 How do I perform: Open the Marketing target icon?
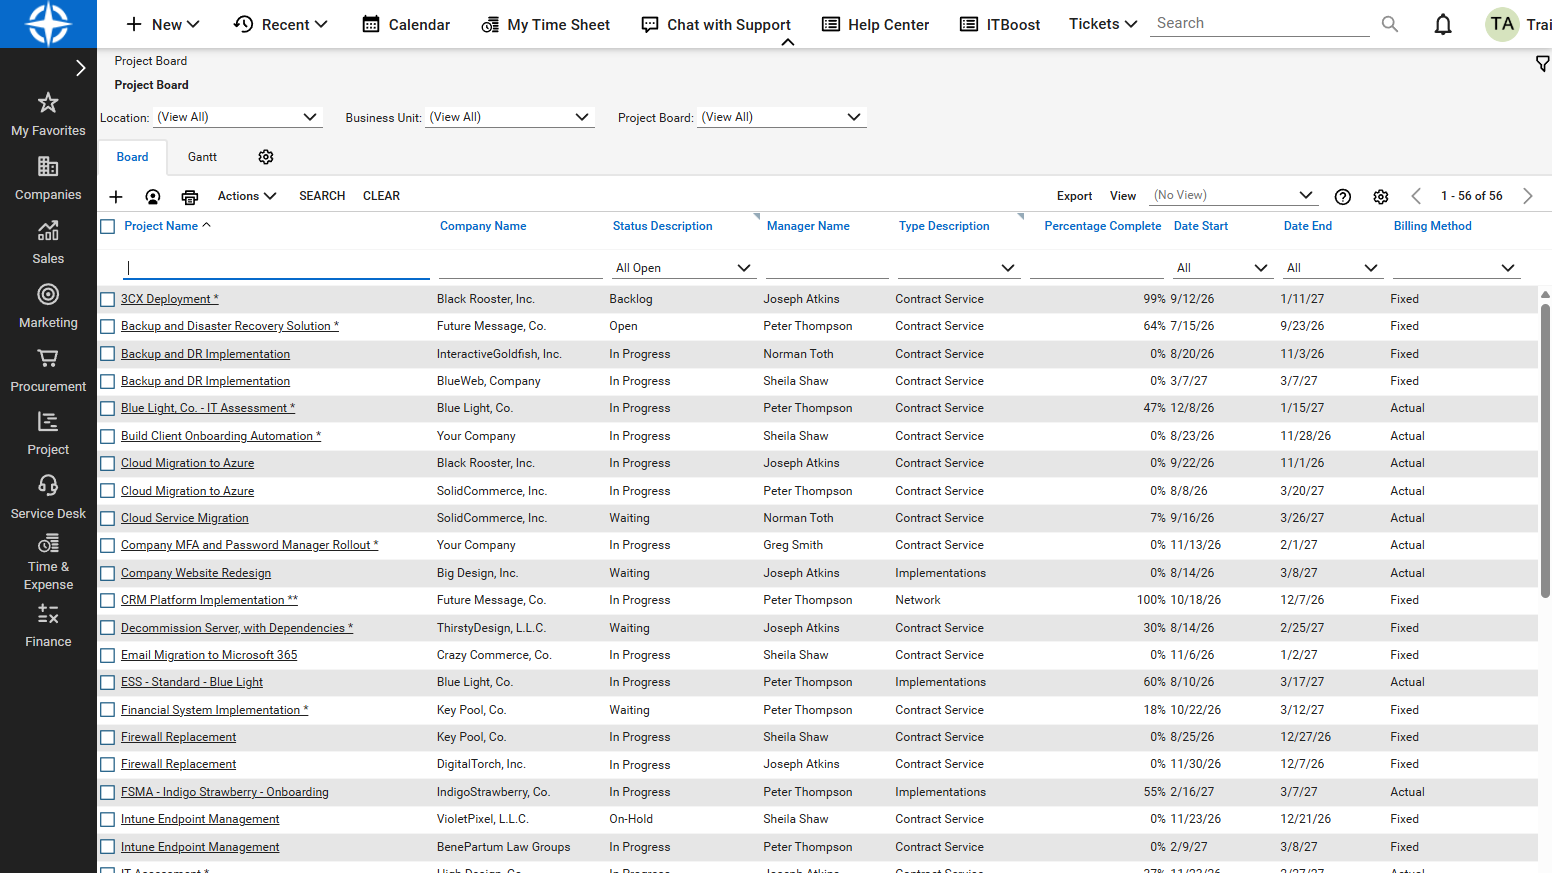48,294
